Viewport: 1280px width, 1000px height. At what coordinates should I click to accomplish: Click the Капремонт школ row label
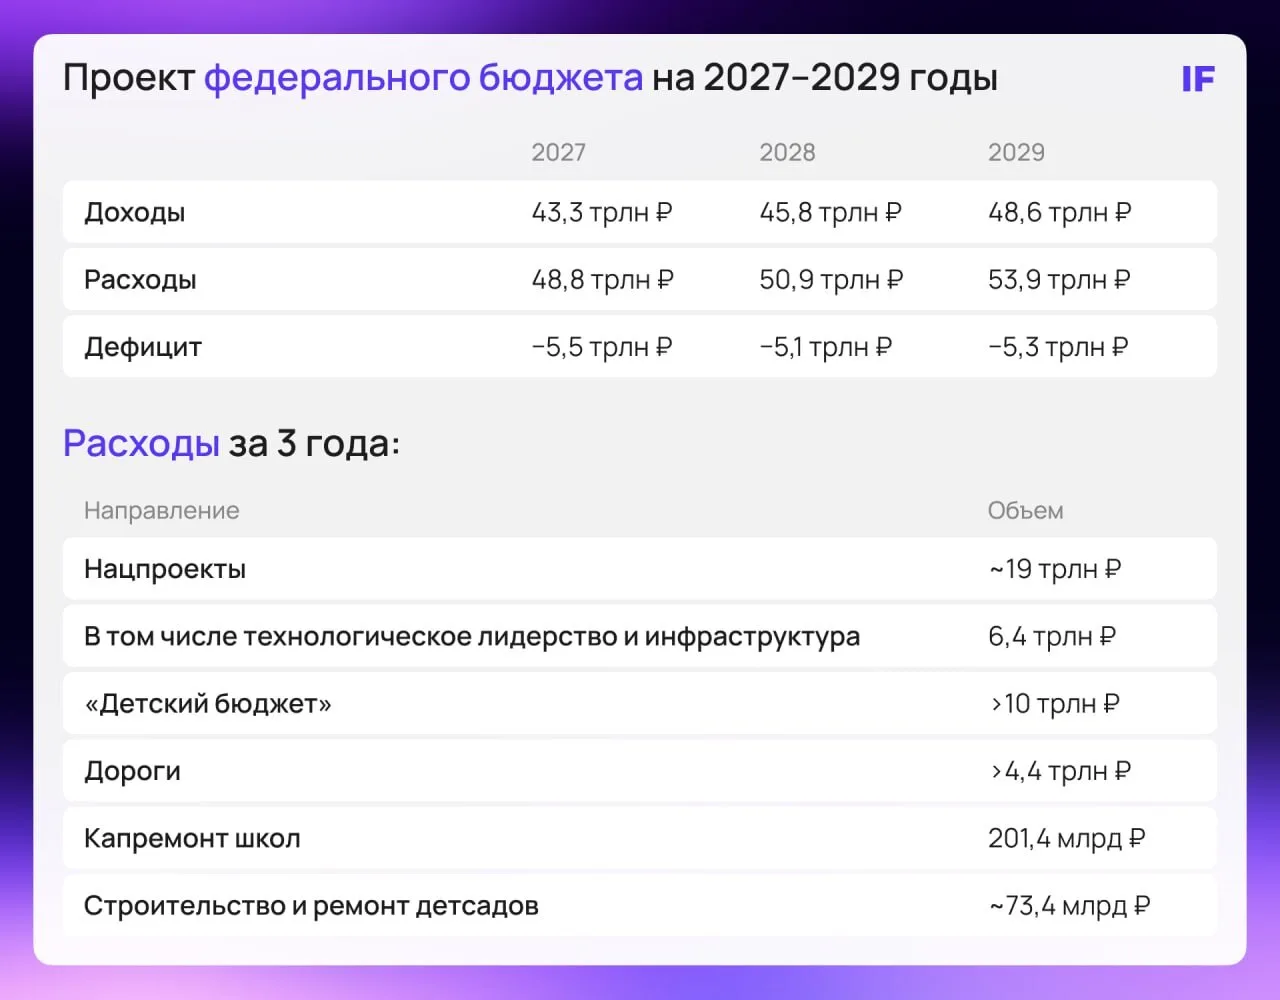[192, 838]
